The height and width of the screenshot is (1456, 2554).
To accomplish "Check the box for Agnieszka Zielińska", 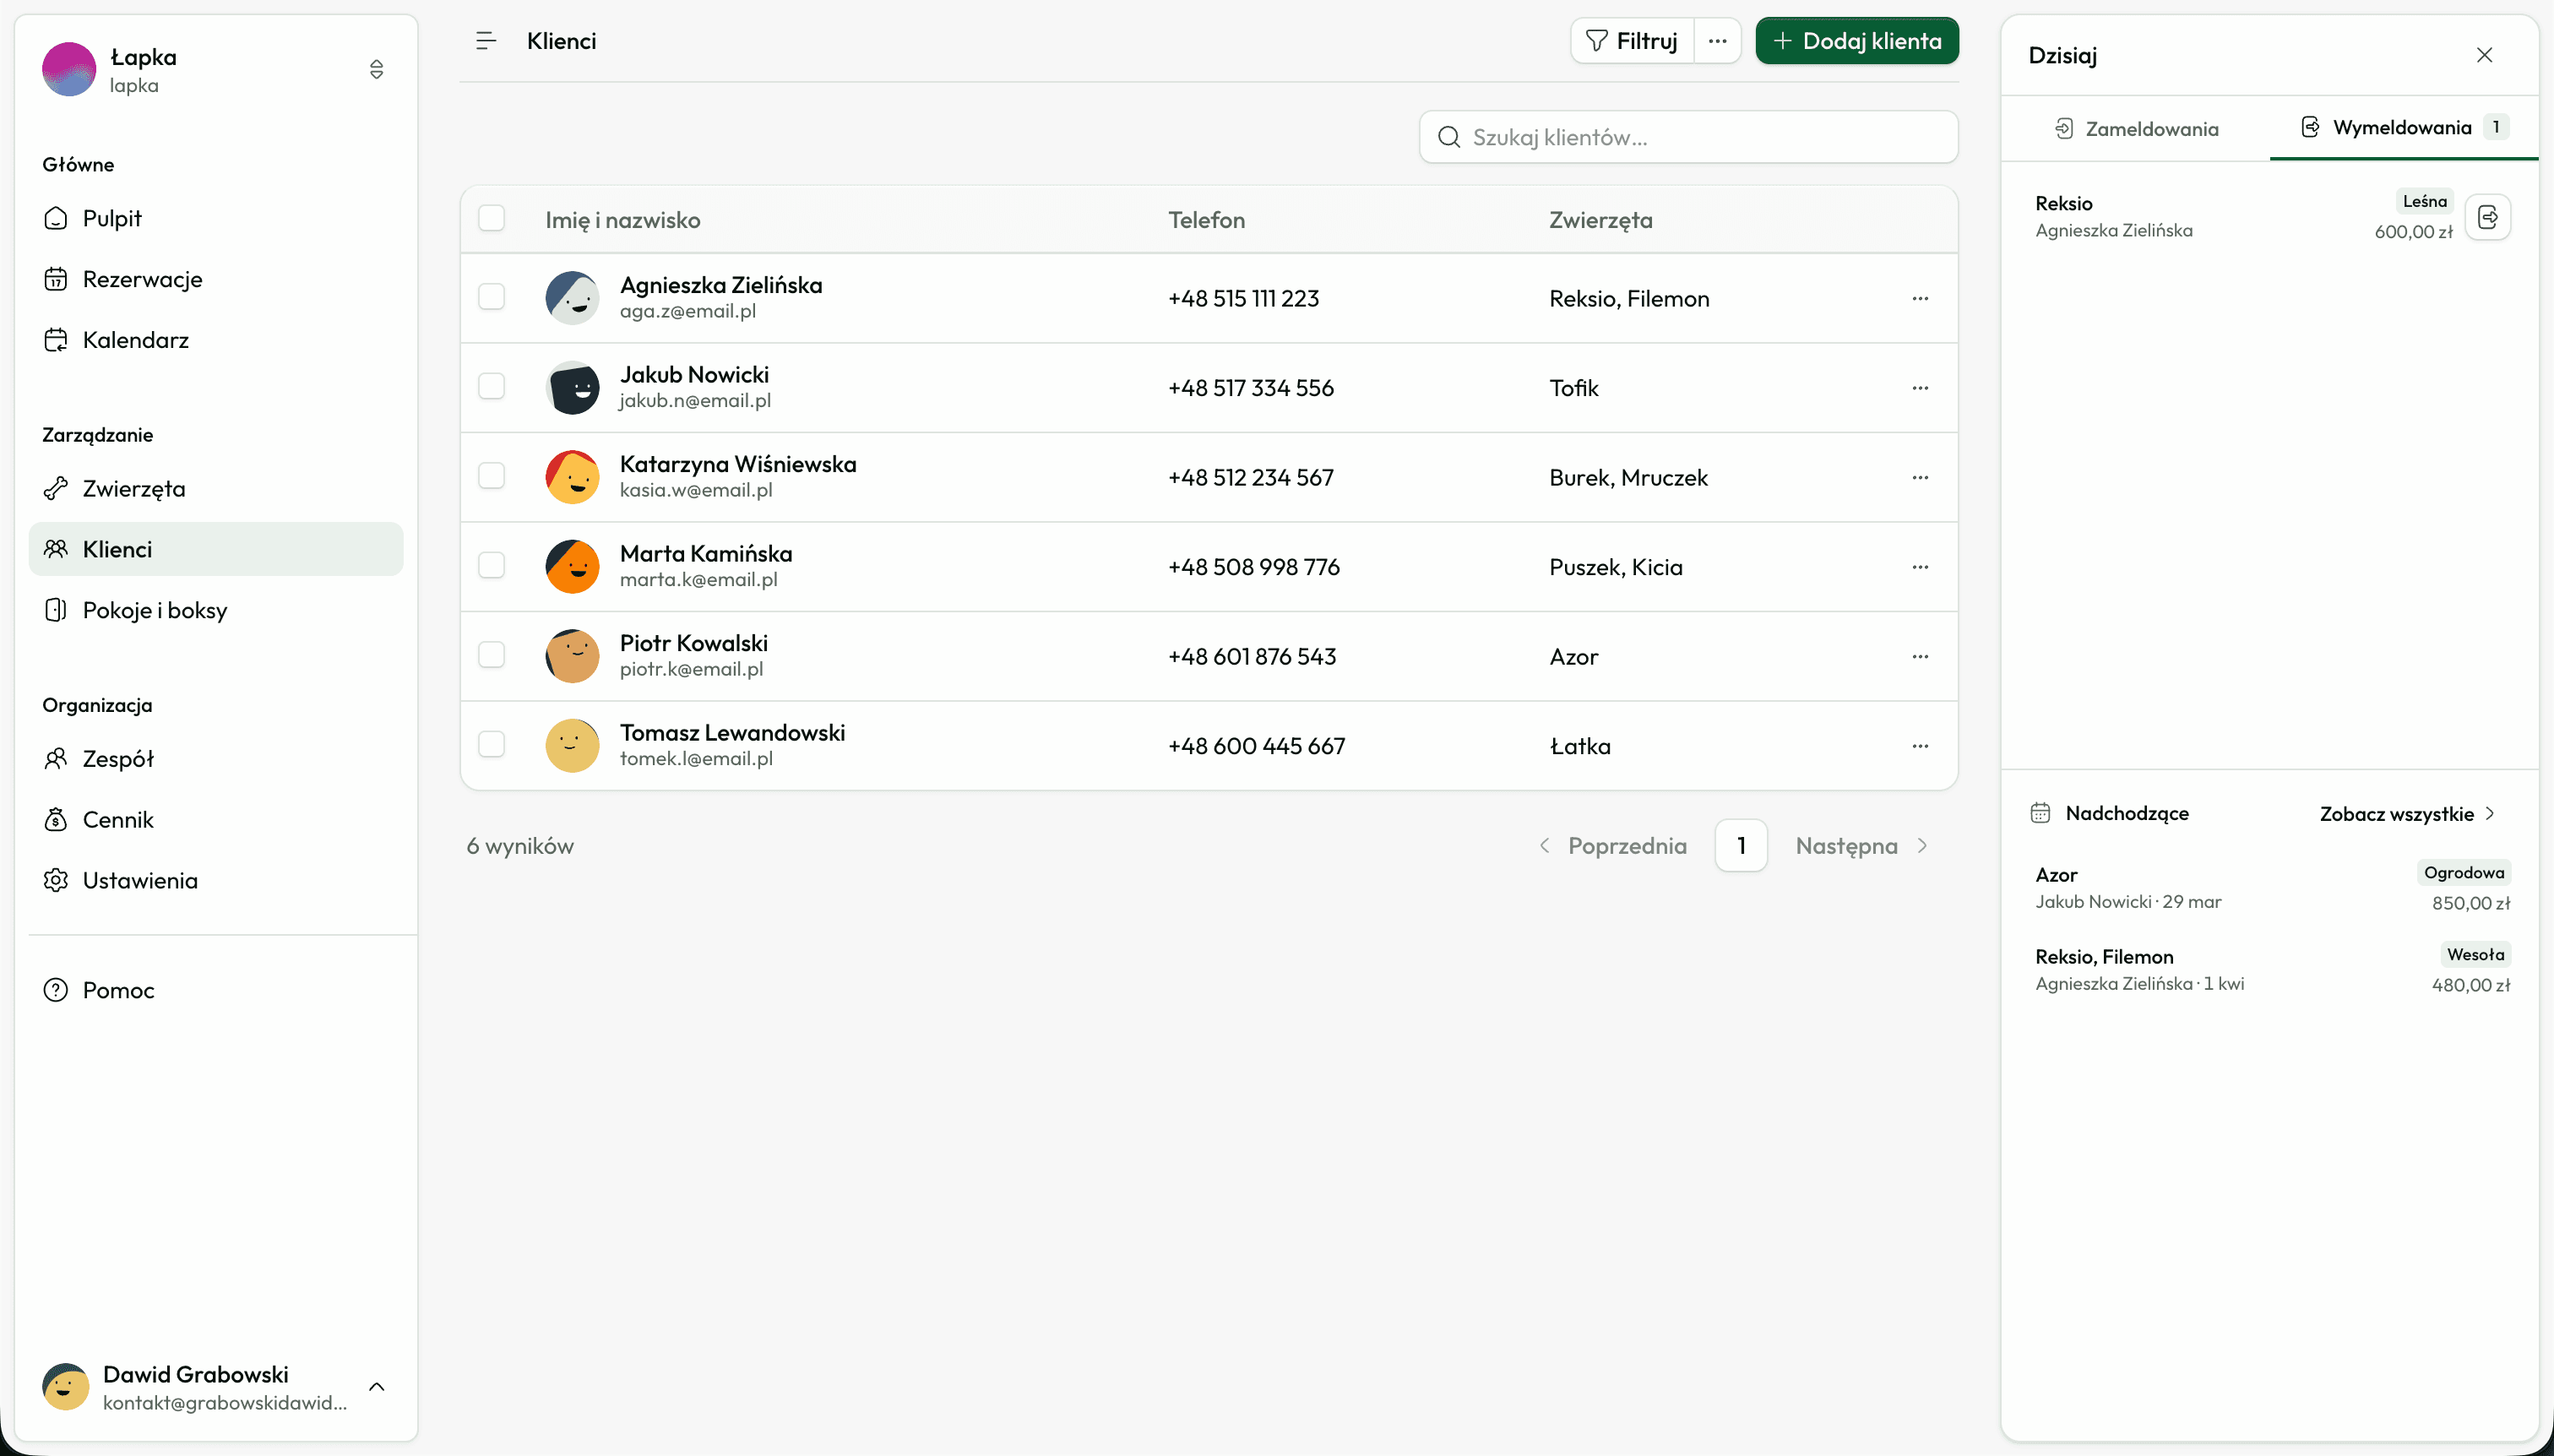I will (x=491, y=297).
